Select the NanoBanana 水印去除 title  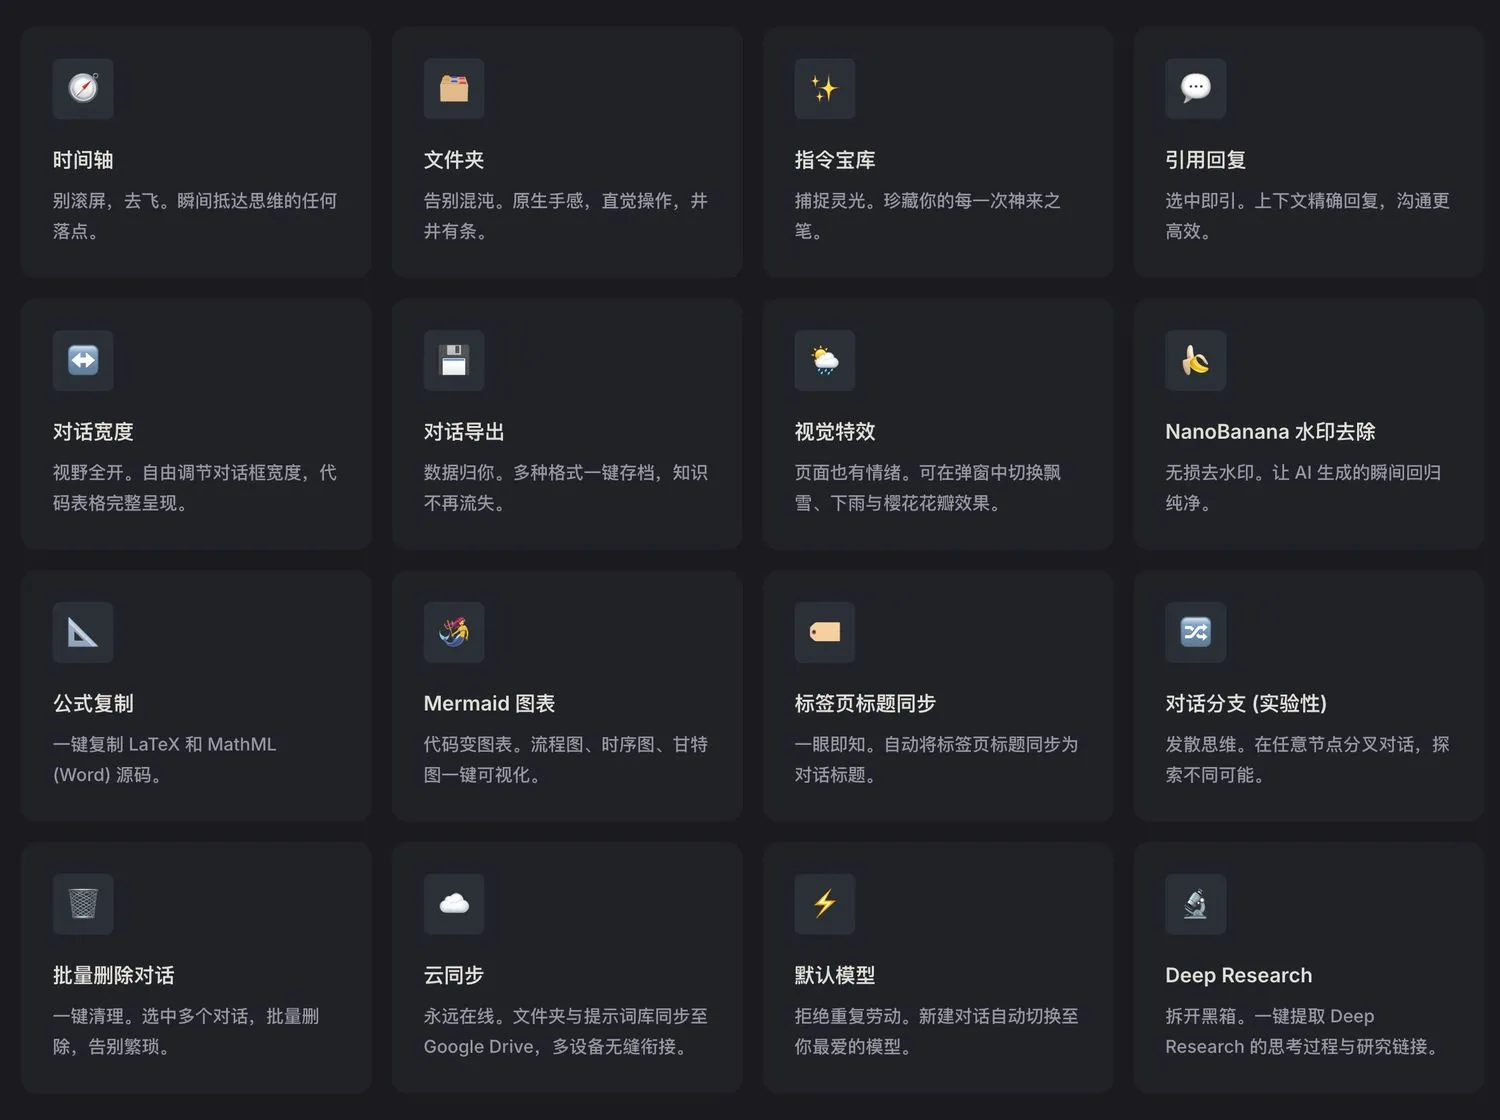(1271, 432)
